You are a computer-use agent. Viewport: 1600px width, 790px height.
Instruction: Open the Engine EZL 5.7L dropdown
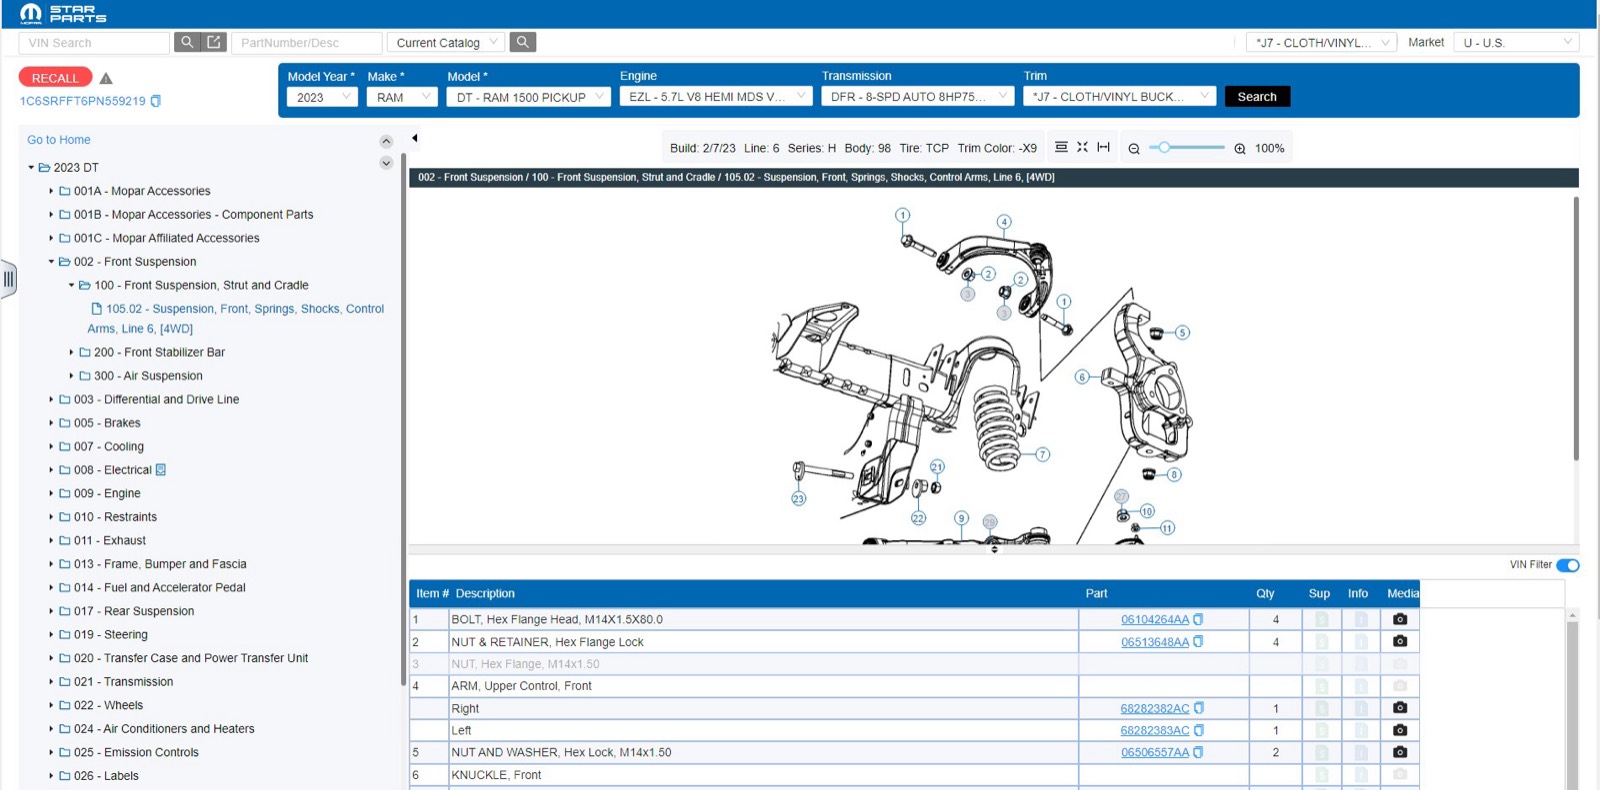[x=716, y=97]
